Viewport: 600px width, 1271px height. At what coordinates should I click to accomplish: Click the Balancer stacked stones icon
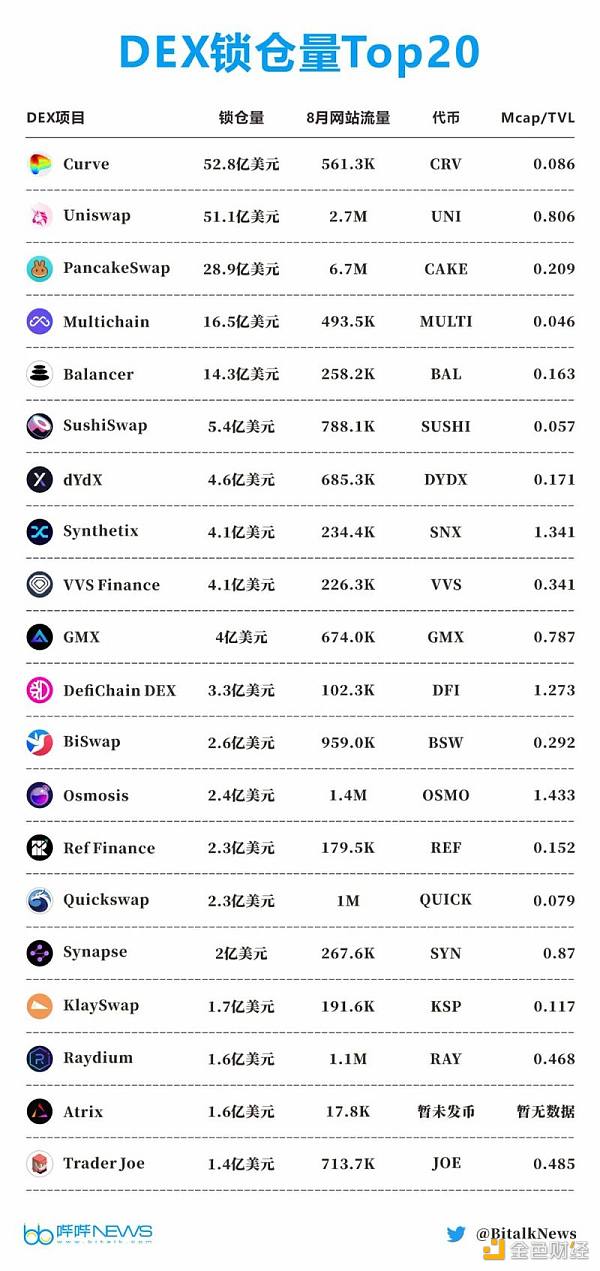click(40, 374)
